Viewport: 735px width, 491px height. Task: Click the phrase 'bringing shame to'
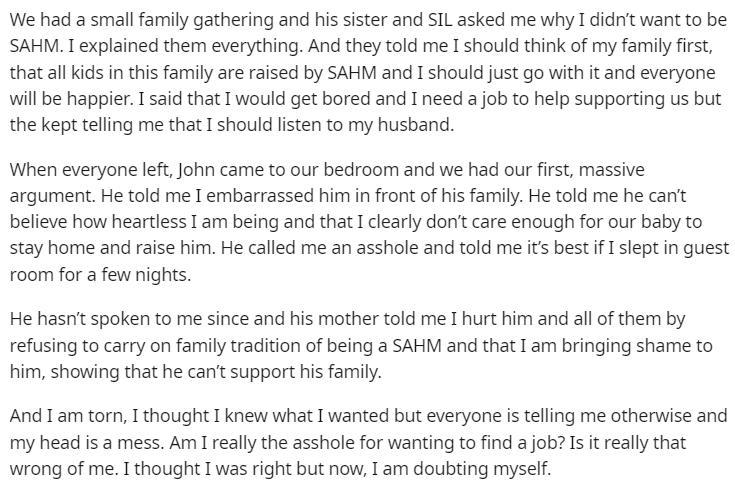637,346
